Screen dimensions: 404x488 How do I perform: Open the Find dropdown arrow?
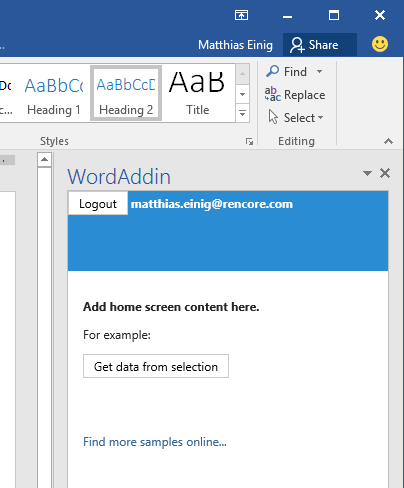(319, 71)
